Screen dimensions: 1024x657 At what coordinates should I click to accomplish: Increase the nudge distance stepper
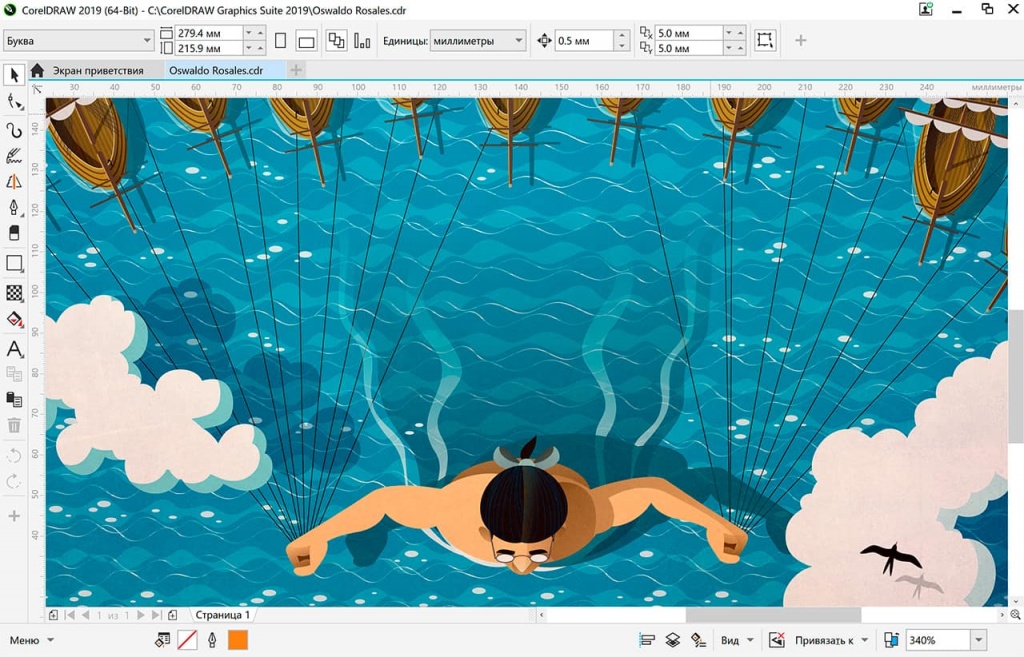point(622,35)
